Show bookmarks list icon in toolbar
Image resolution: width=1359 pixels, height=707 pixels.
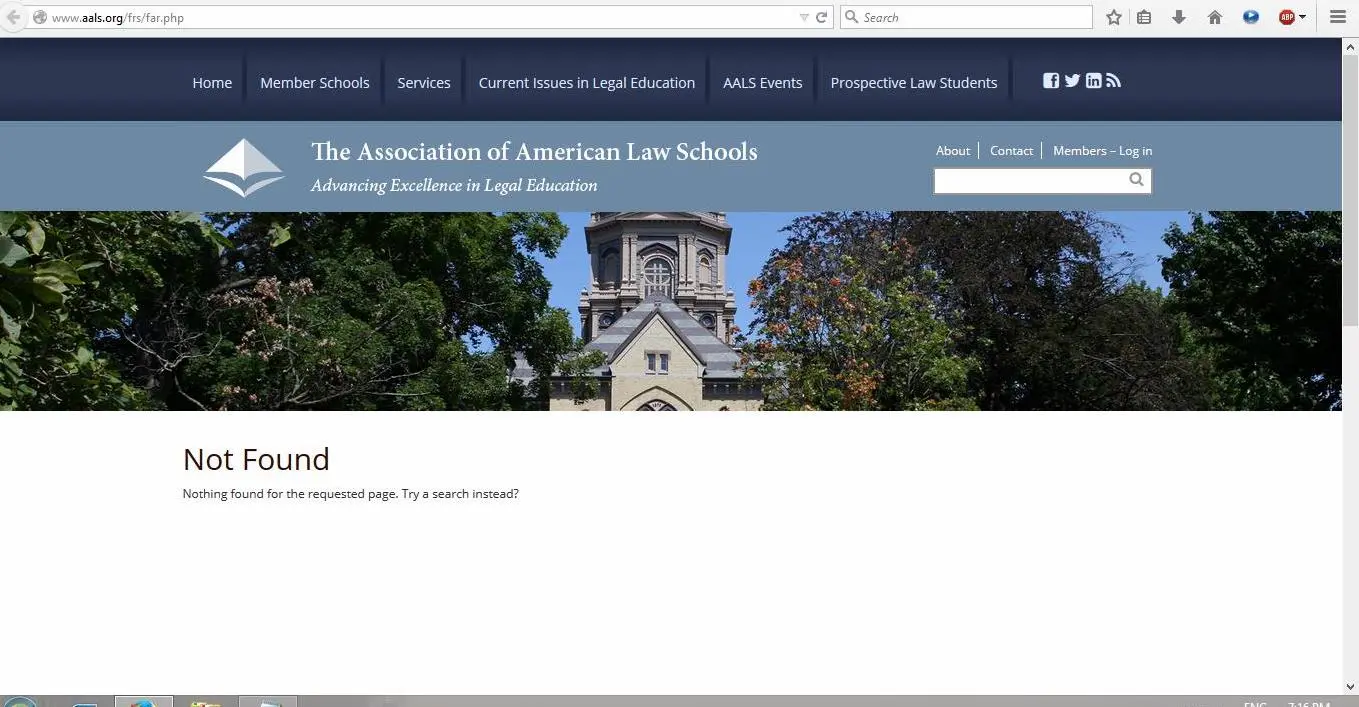pyautogui.click(x=1144, y=17)
